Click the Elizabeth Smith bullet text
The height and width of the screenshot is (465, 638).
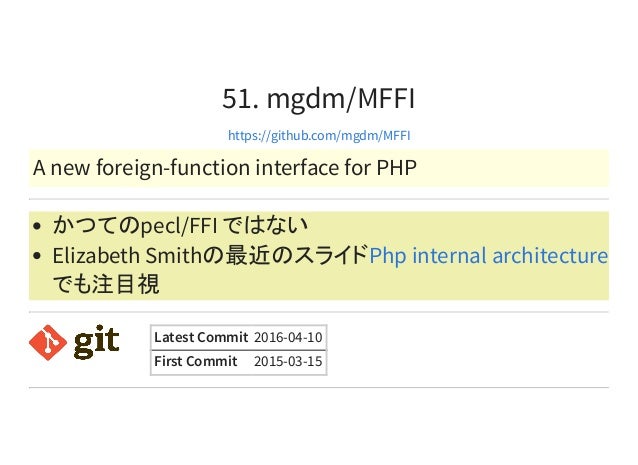coord(210,256)
